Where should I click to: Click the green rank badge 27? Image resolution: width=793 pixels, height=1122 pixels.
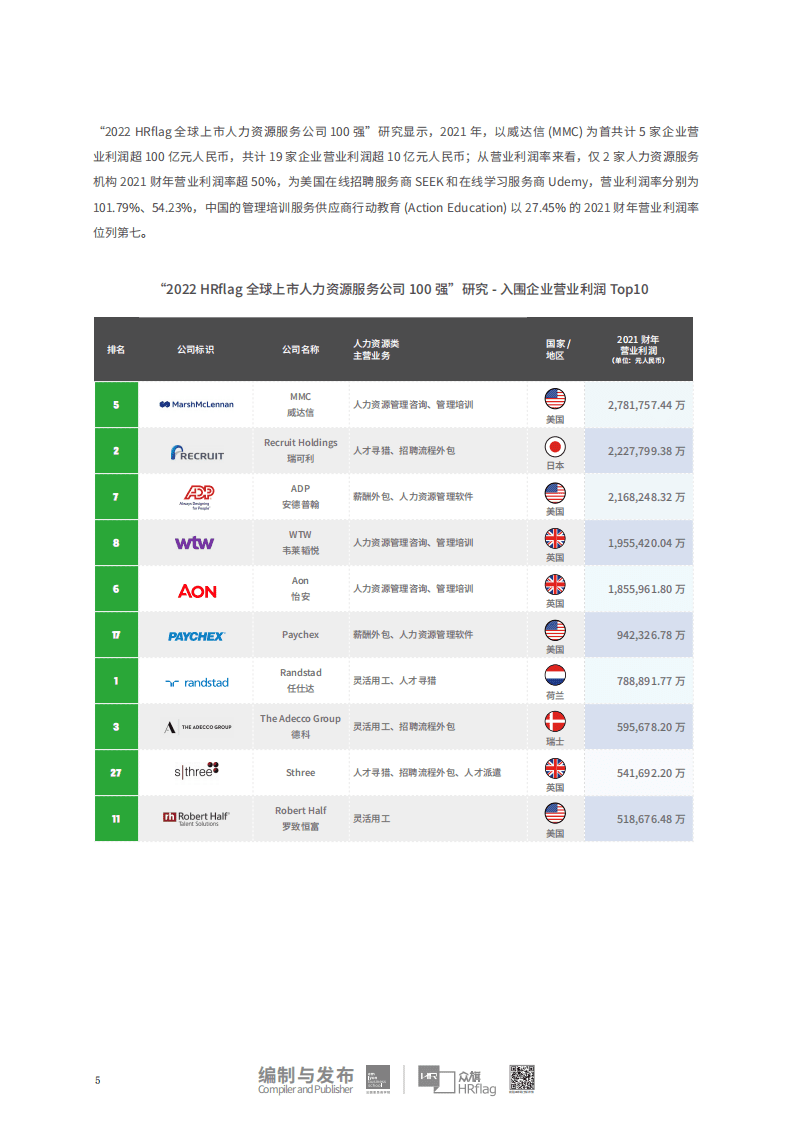[116, 772]
